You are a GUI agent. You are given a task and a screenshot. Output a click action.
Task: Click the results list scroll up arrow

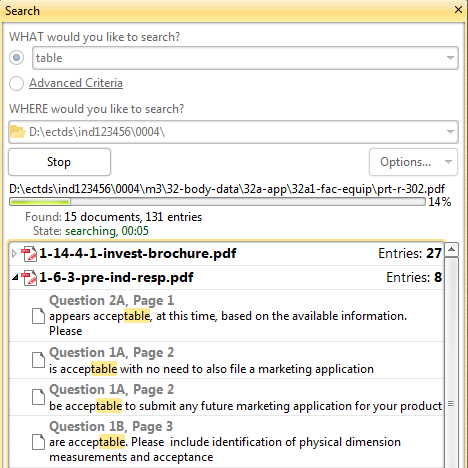tap(452, 249)
